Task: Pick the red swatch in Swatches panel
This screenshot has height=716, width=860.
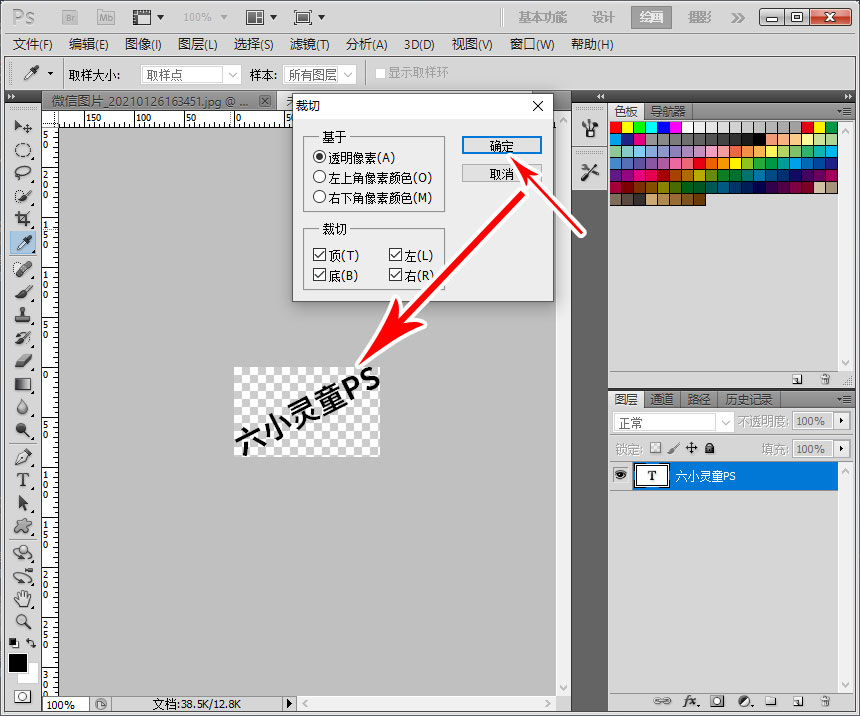Action: [x=615, y=127]
